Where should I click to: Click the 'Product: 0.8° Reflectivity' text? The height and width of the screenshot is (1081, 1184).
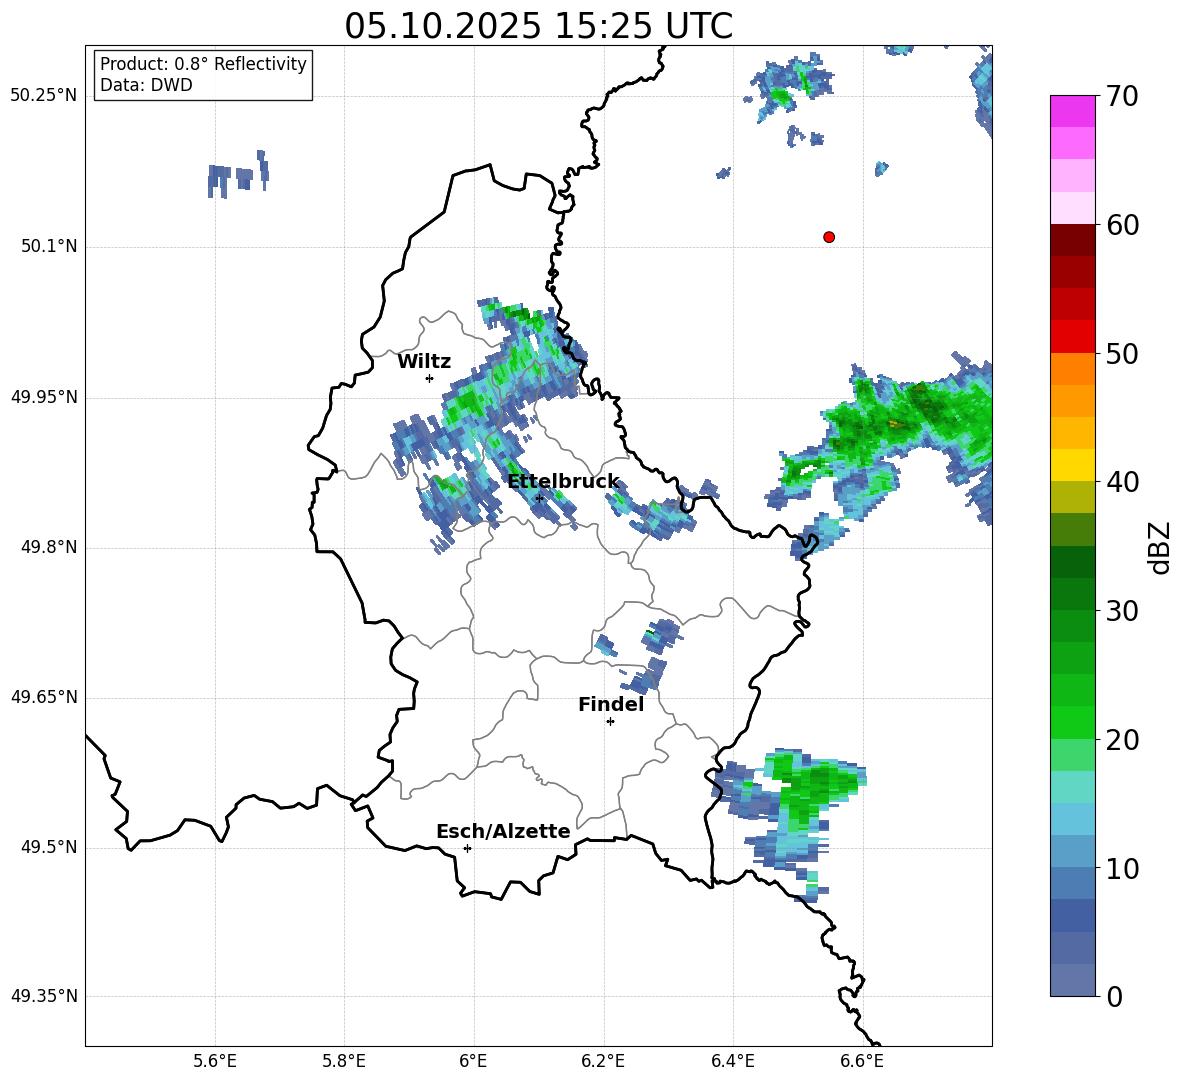coord(203,63)
